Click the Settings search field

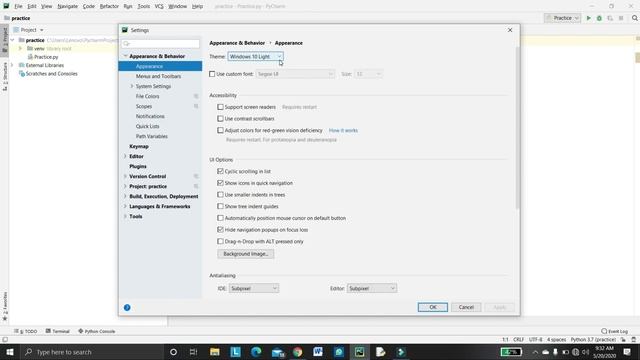pos(160,43)
